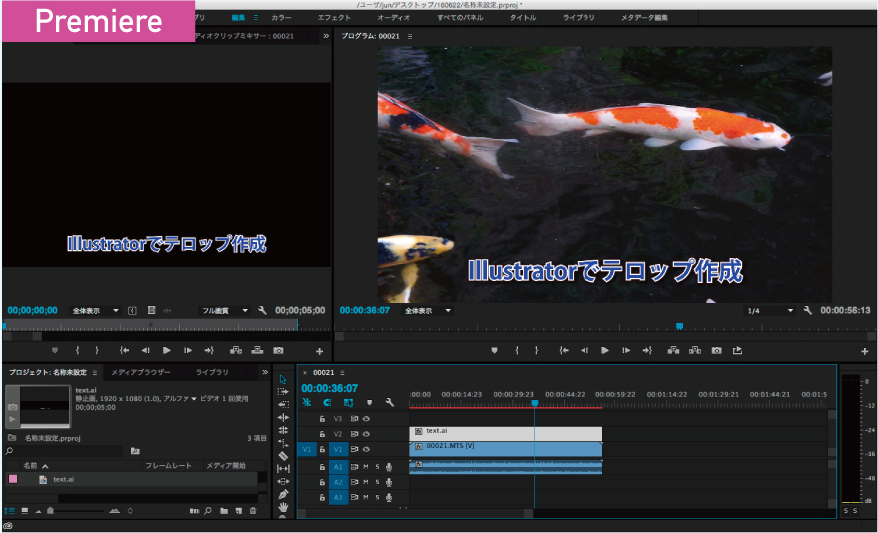Solo audio track A2
Viewport: 878px width, 533px height.
pyautogui.click(x=377, y=482)
